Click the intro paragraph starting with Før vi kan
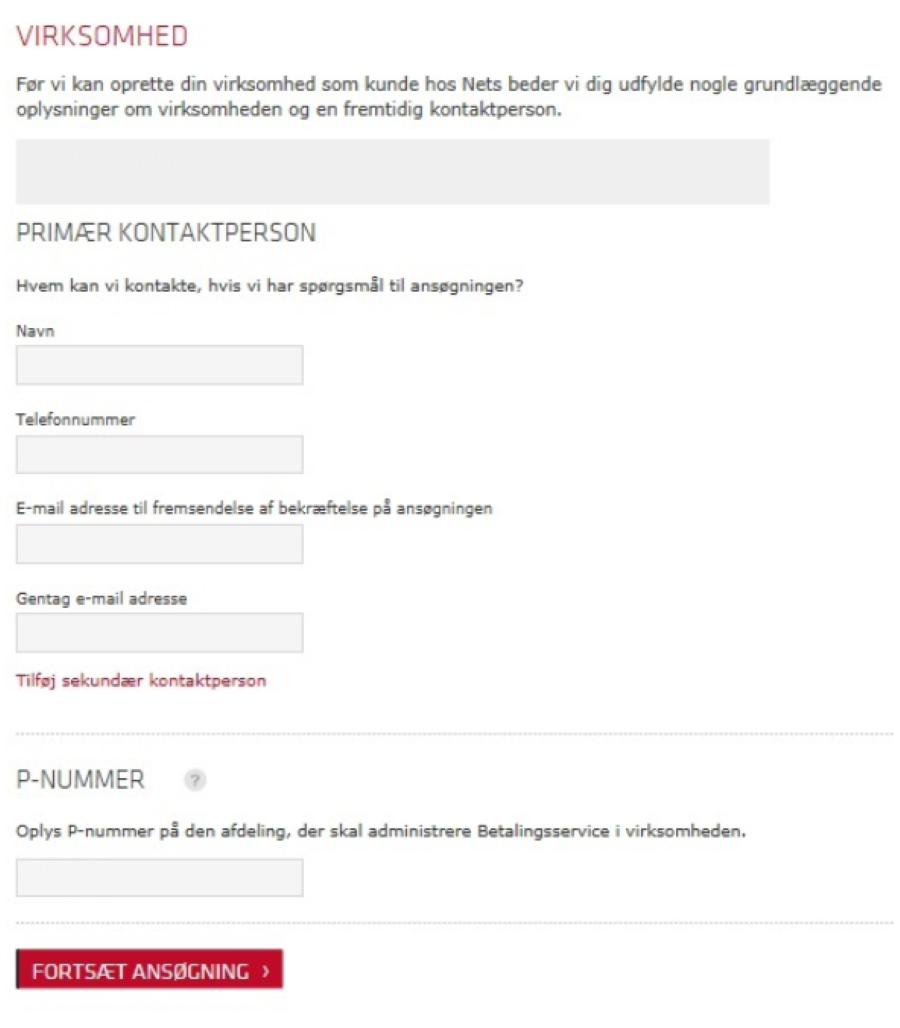The image size is (900, 1028). (x=449, y=97)
